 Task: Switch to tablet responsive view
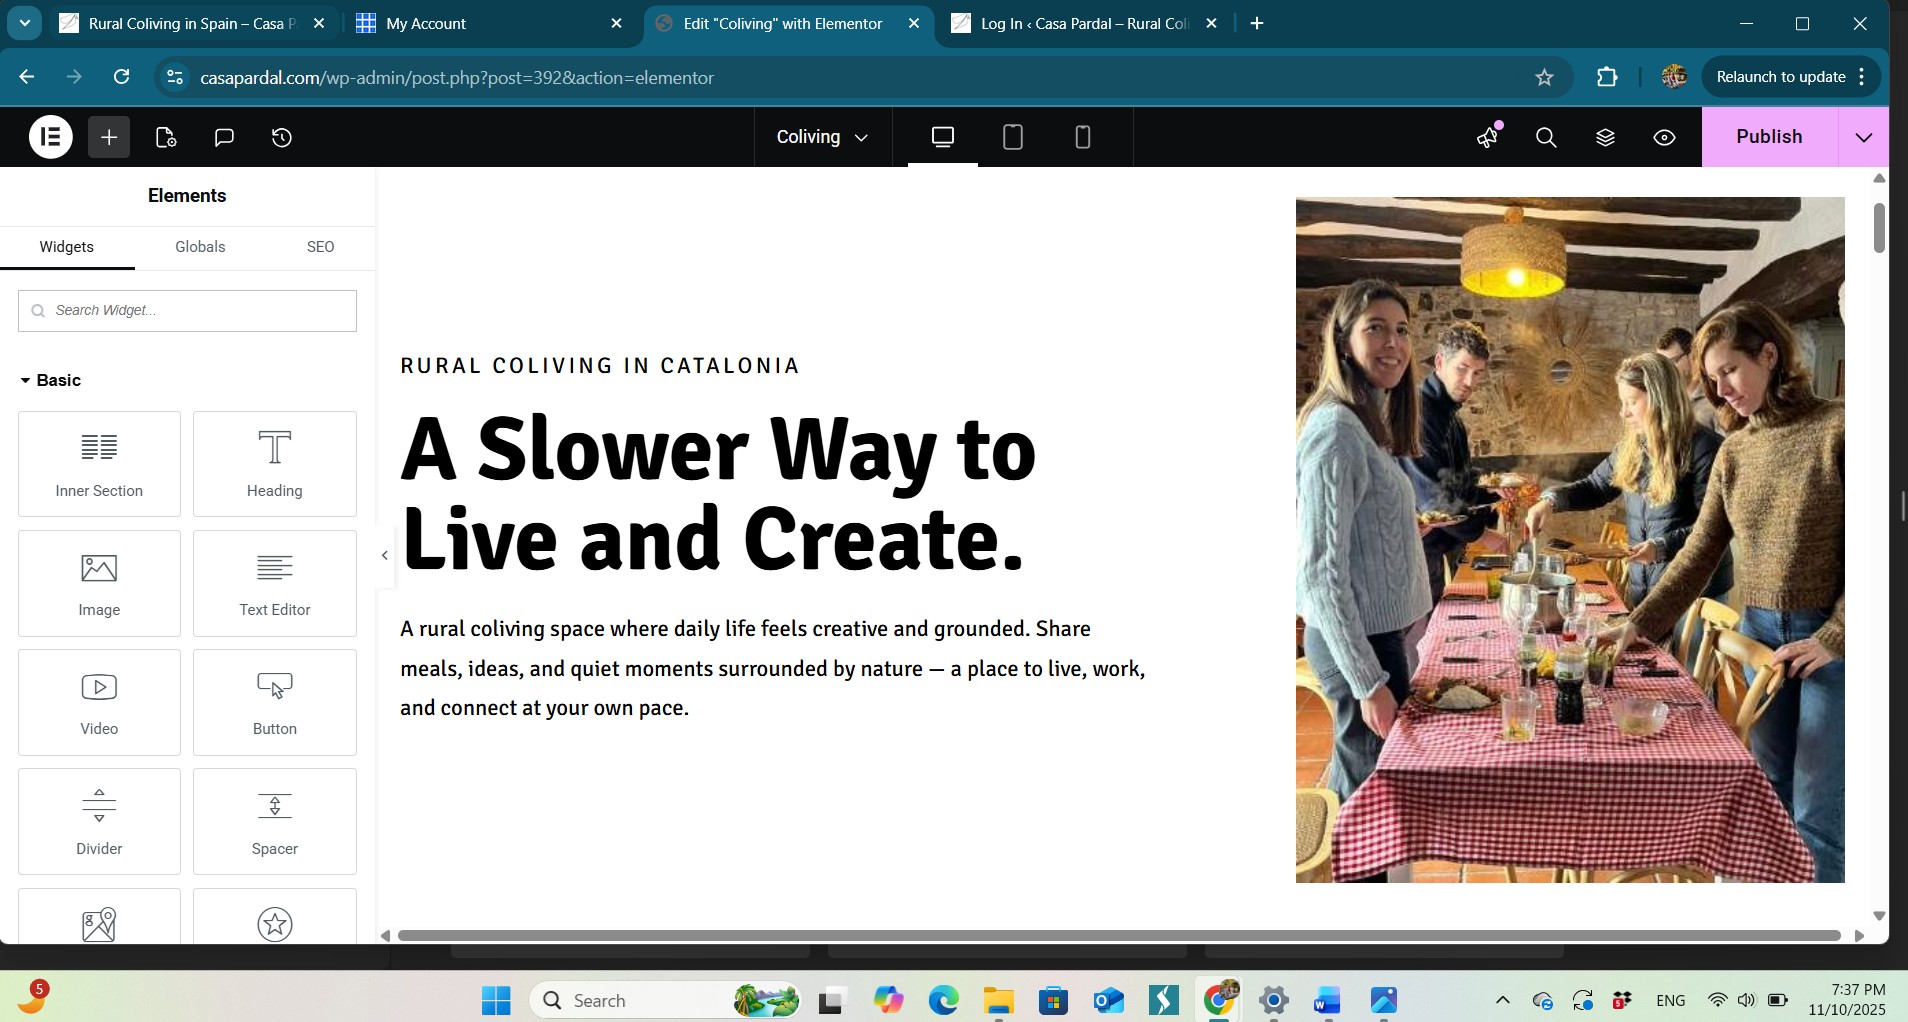point(1012,137)
